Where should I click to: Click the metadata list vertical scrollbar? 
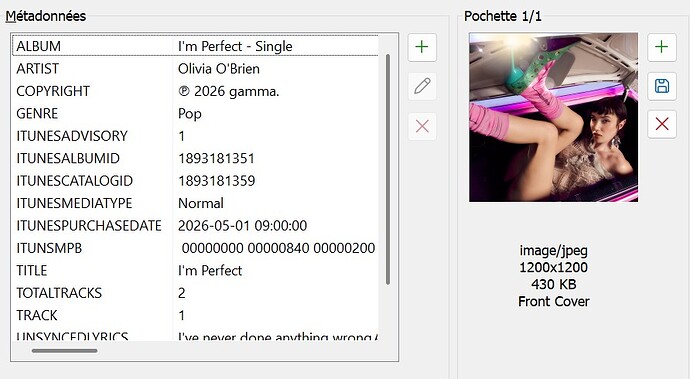pyautogui.click(x=388, y=169)
